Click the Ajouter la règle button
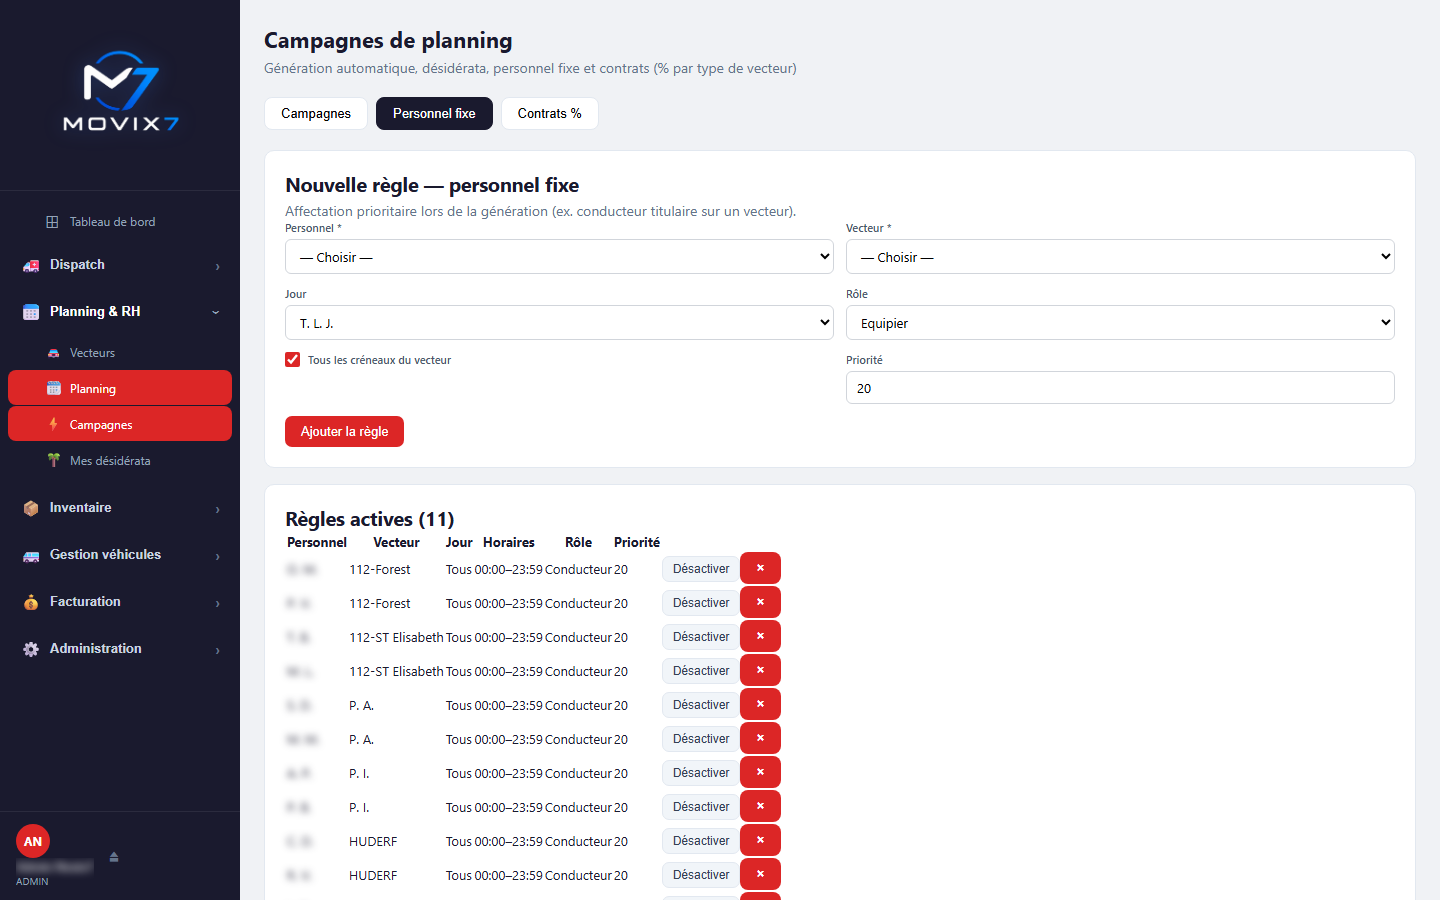1440x900 pixels. coord(344,432)
